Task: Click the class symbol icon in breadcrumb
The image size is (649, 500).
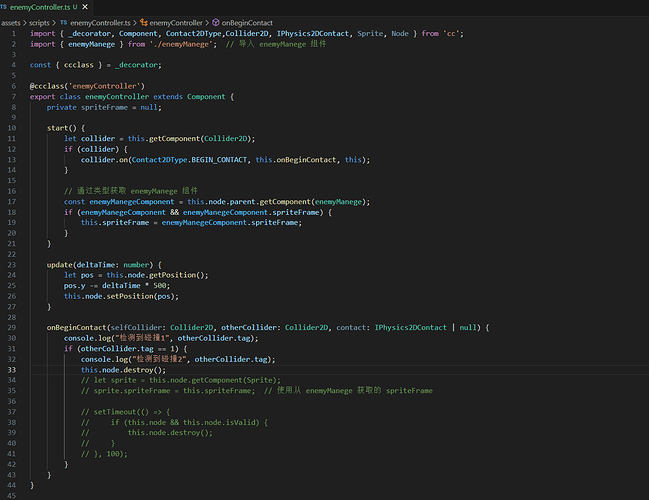Action: 144,22
